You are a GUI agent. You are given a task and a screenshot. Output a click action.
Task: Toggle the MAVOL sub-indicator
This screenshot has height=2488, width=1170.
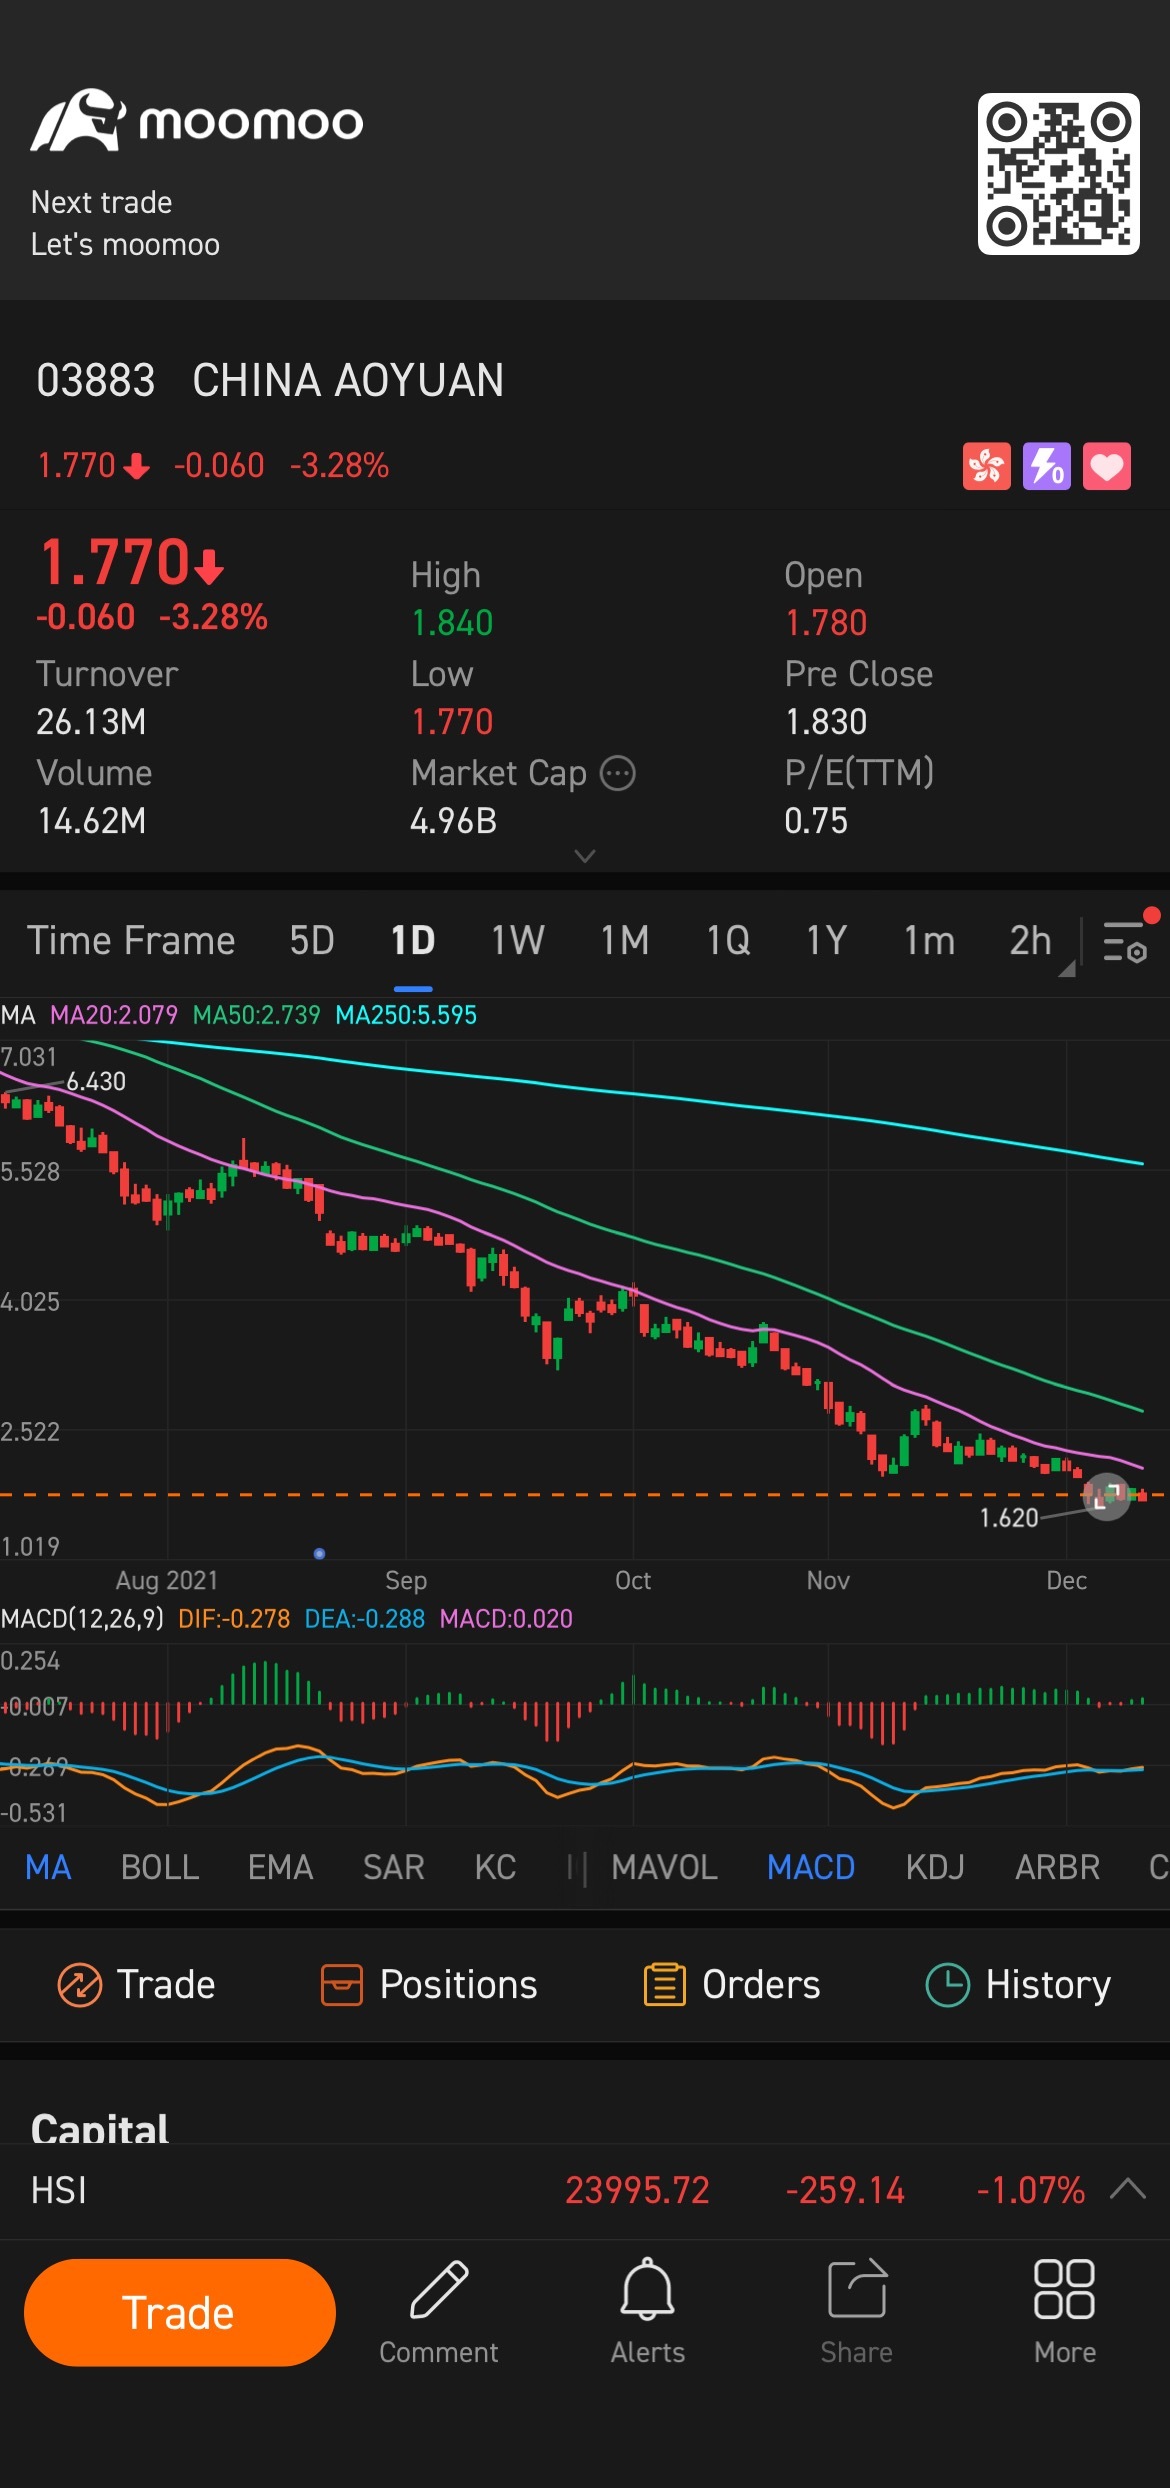coord(665,1867)
